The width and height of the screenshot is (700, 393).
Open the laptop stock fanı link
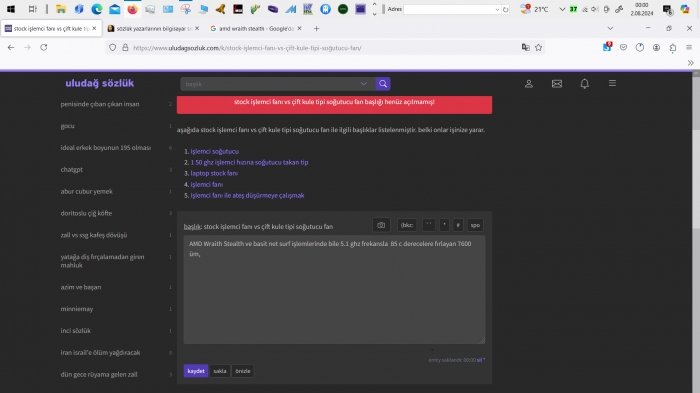click(x=214, y=173)
